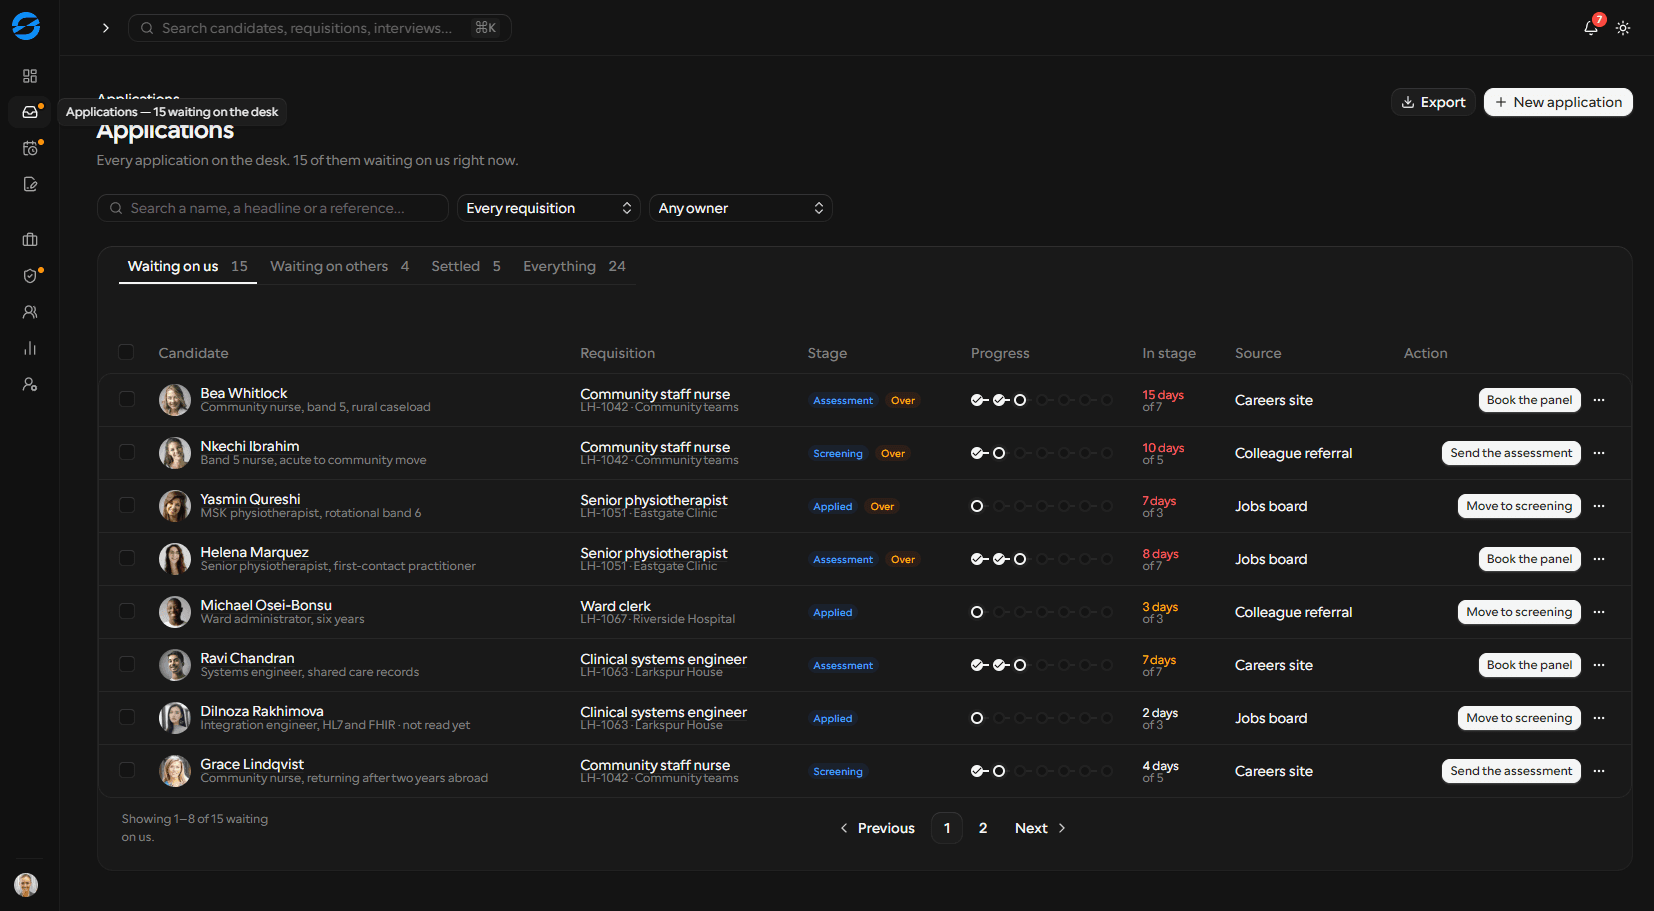This screenshot has width=1654, height=911.
Task: Tick the checkbox for Ravi Chandran
Action: coord(127,664)
